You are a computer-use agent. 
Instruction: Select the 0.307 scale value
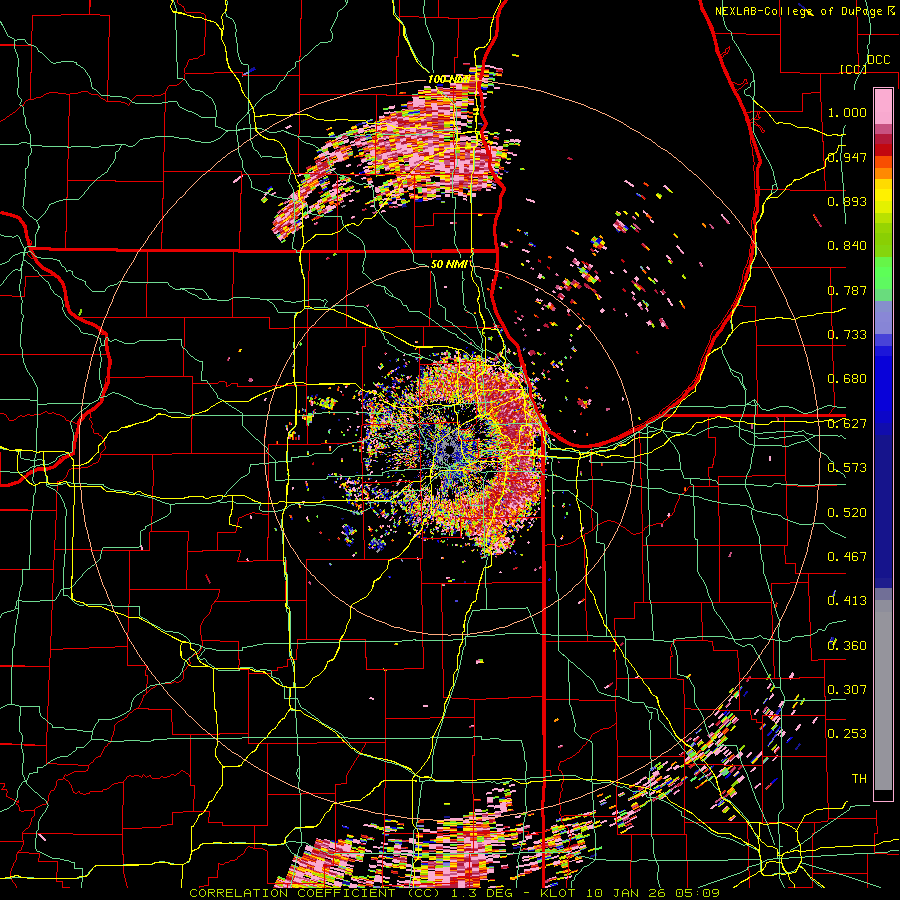click(x=847, y=690)
